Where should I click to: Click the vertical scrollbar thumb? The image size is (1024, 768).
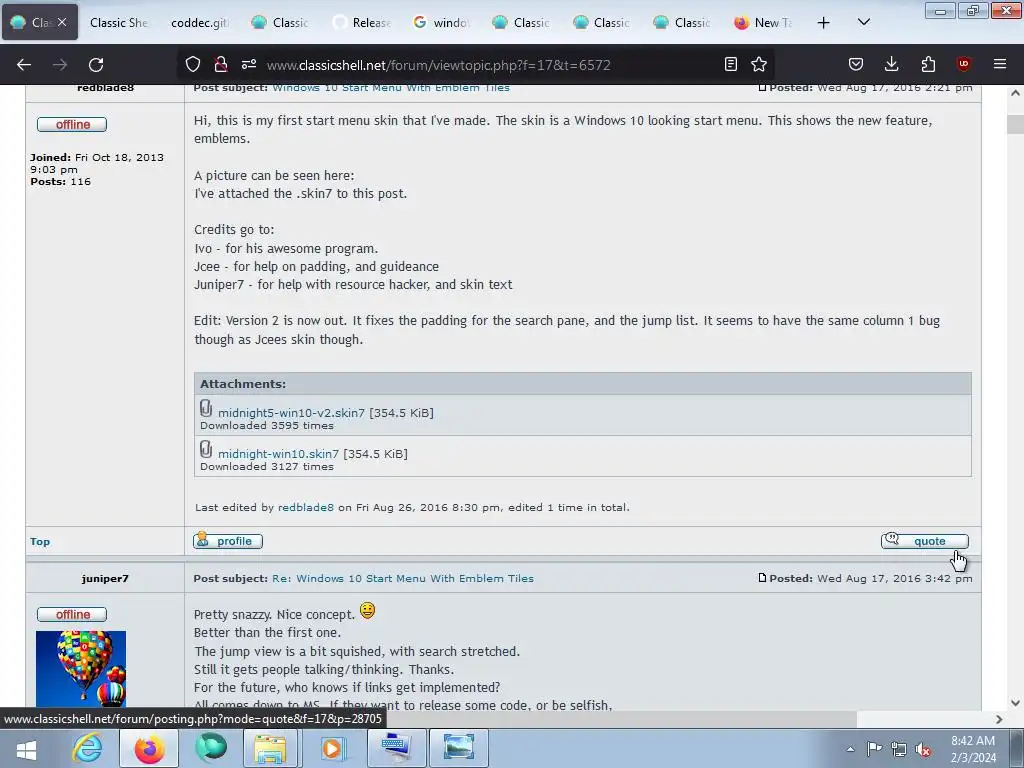pyautogui.click(x=1015, y=124)
